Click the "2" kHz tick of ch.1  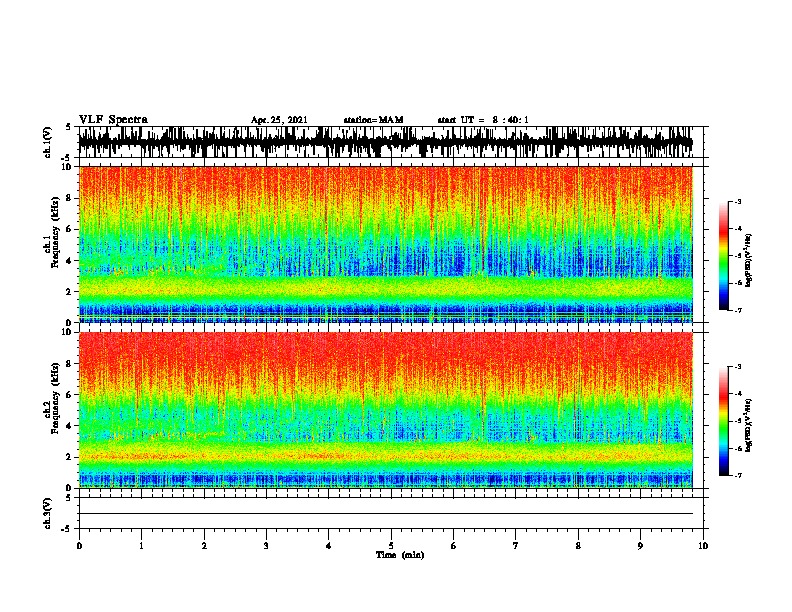point(70,291)
